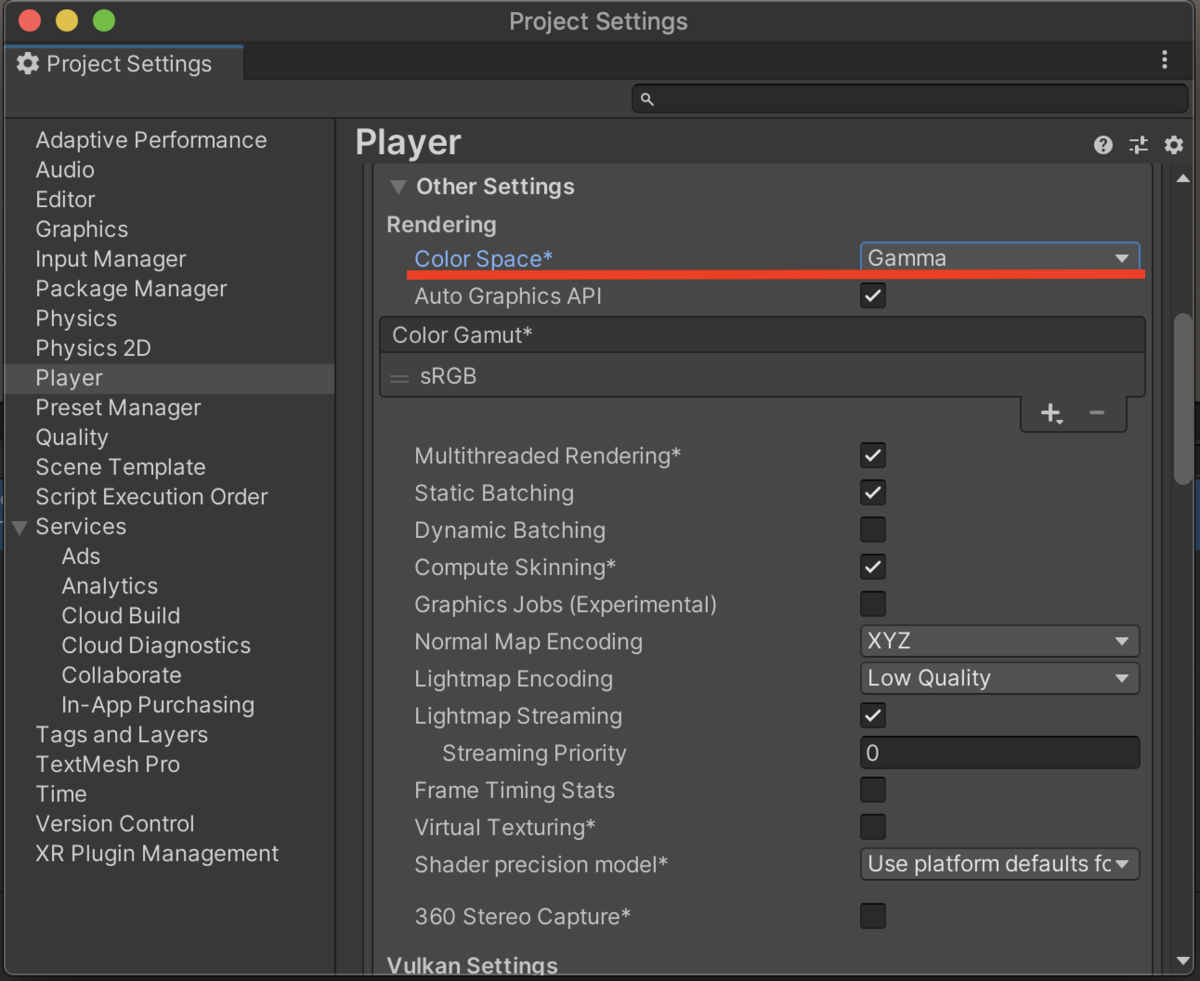The height and width of the screenshot is (981, 1200).
Task: Open the Player presets sliders icon
Action: 1138,145
